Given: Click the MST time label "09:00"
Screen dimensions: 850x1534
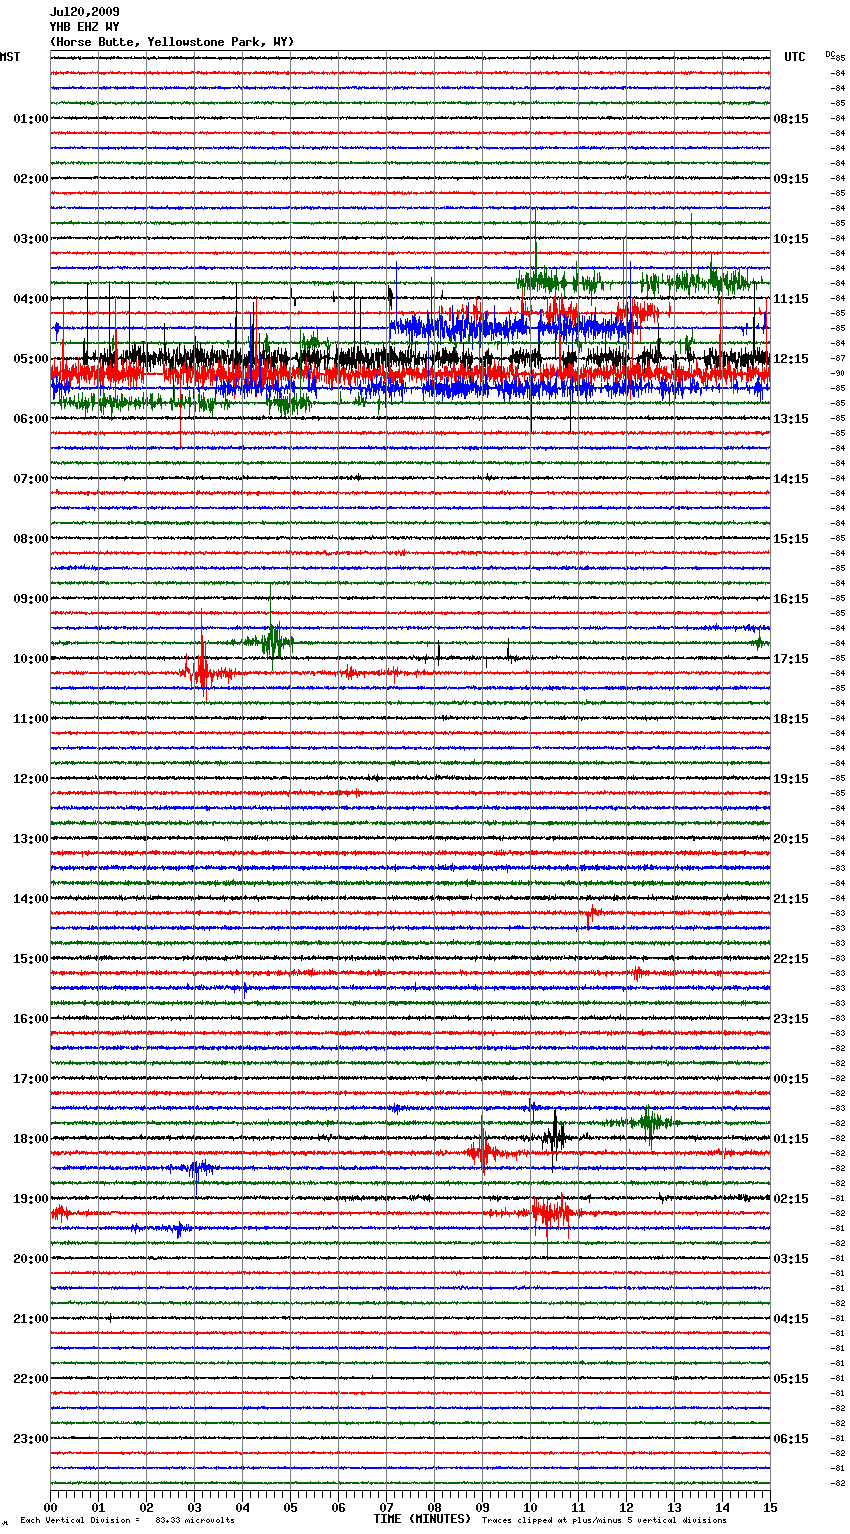Looking at the screenshot, I should (x=31, y=599).
